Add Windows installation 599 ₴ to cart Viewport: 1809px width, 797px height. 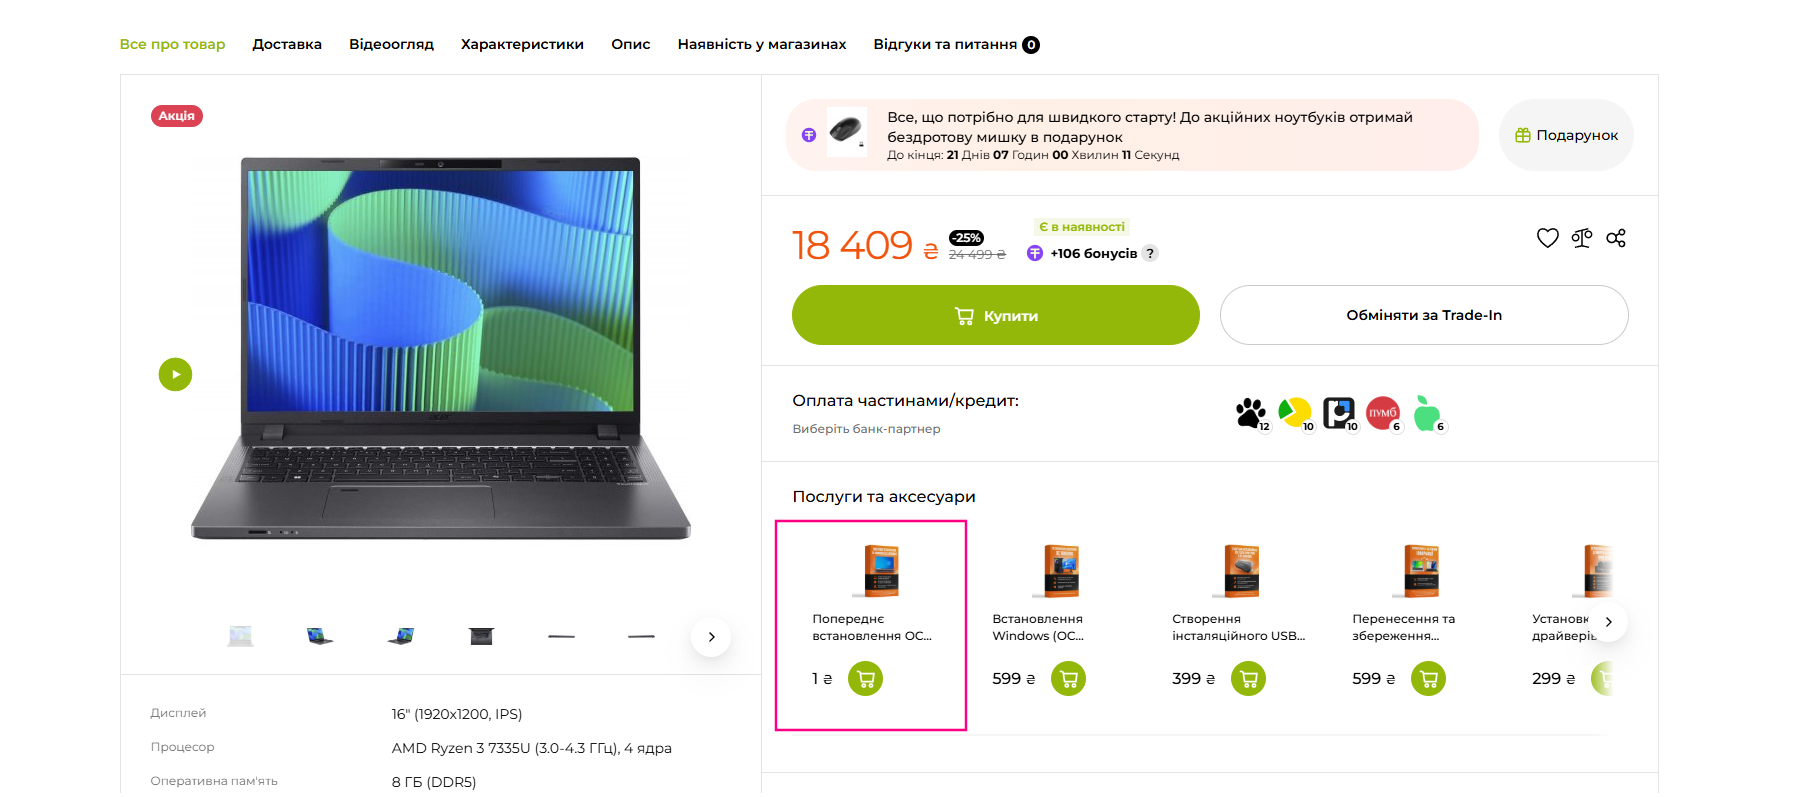[1068, 679]
